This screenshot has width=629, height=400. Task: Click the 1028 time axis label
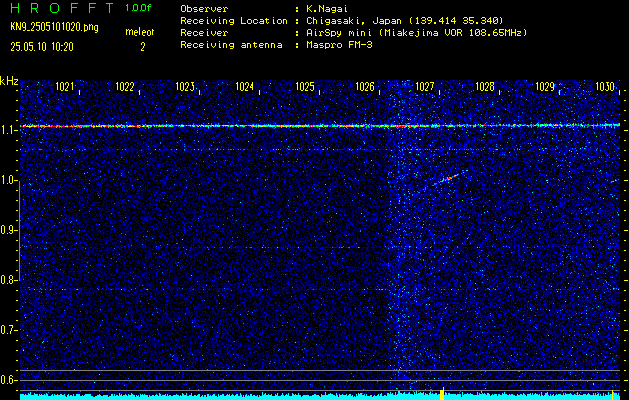pyautogui.click(x=485, y=87)
